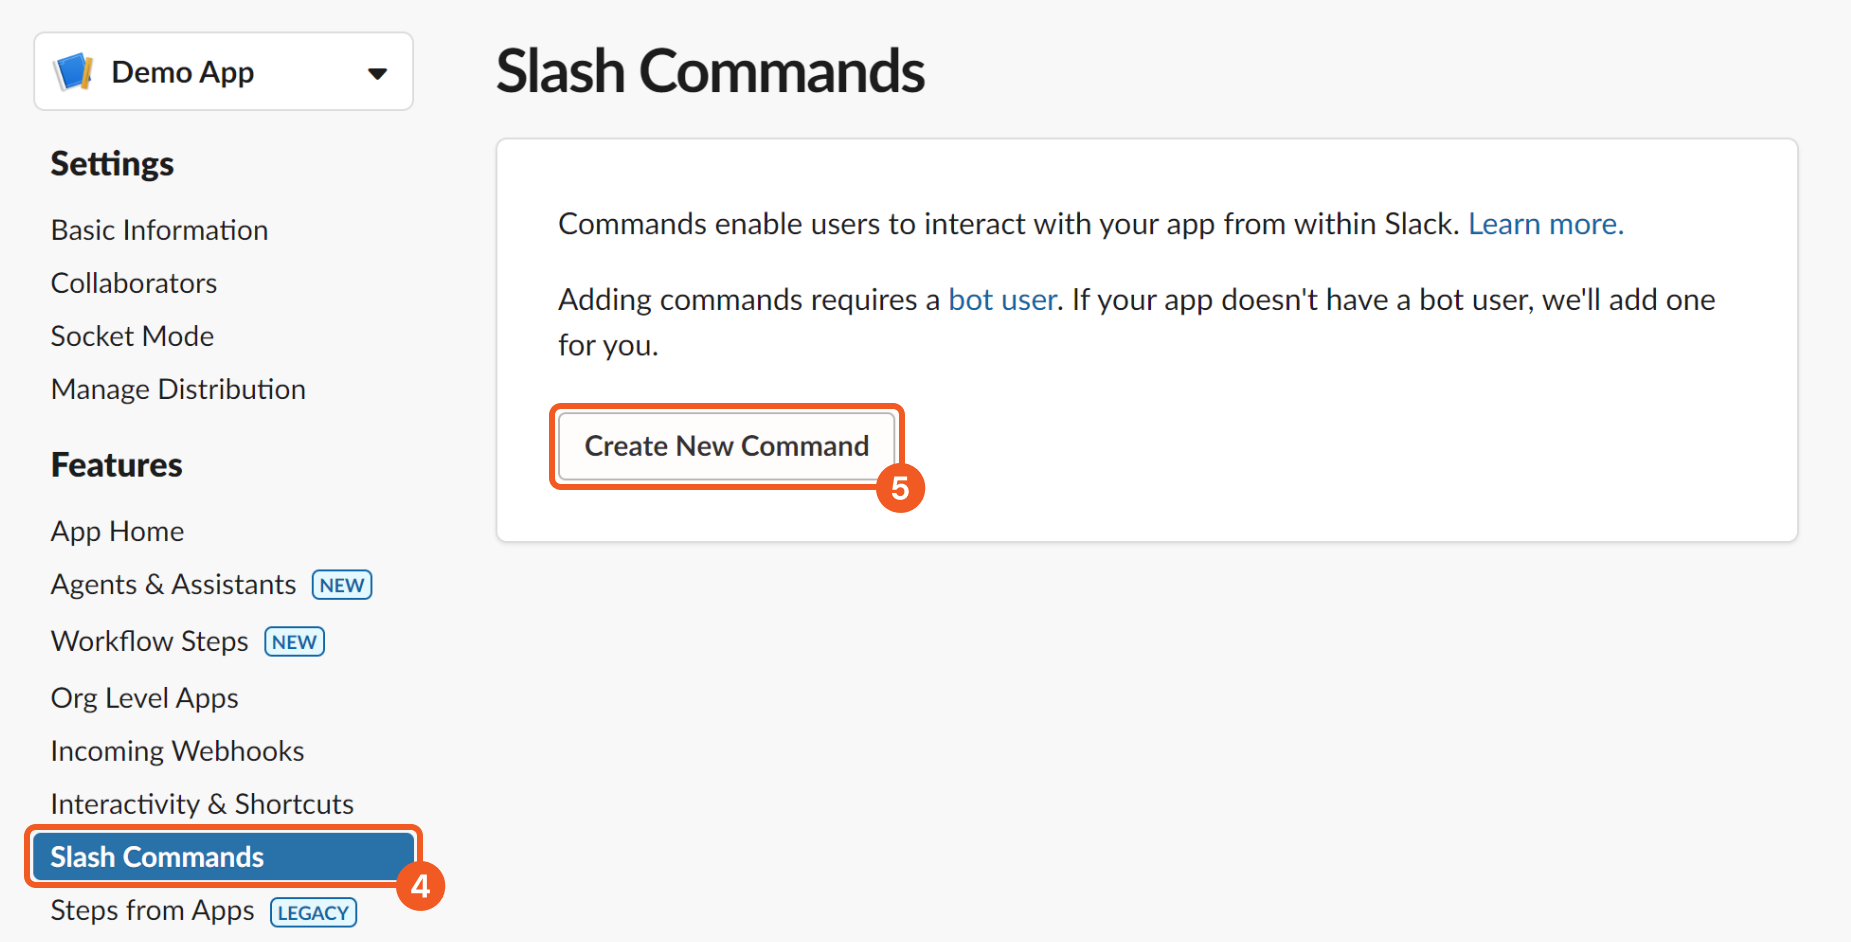Select Interactivity & Shortcuts
The width and height of the screenshot is (1851, 942).
(202, 804)
